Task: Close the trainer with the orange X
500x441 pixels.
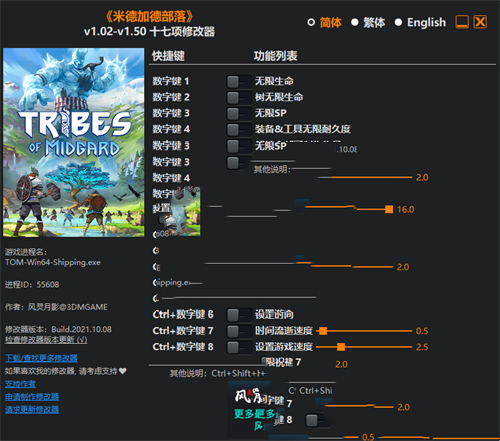Action: (480, 22)
